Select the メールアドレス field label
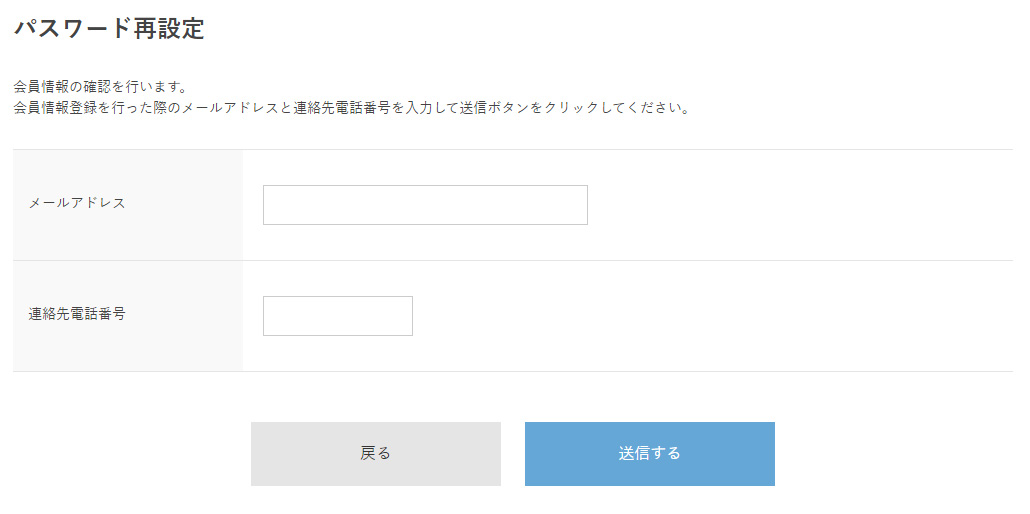 (x=77, y=203)
